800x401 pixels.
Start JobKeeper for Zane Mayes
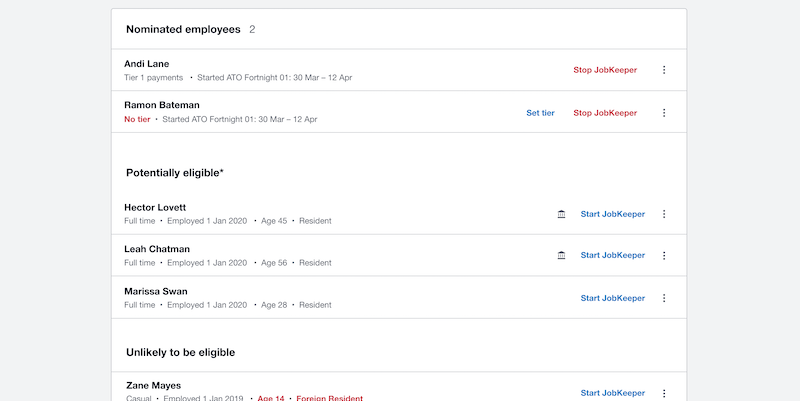[613, 393]
